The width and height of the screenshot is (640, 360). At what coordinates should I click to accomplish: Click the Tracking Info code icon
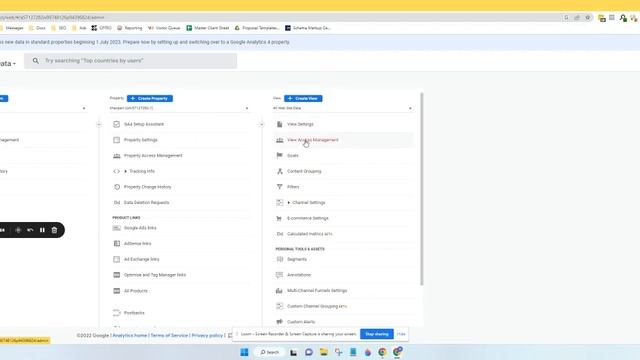[117, 171]
